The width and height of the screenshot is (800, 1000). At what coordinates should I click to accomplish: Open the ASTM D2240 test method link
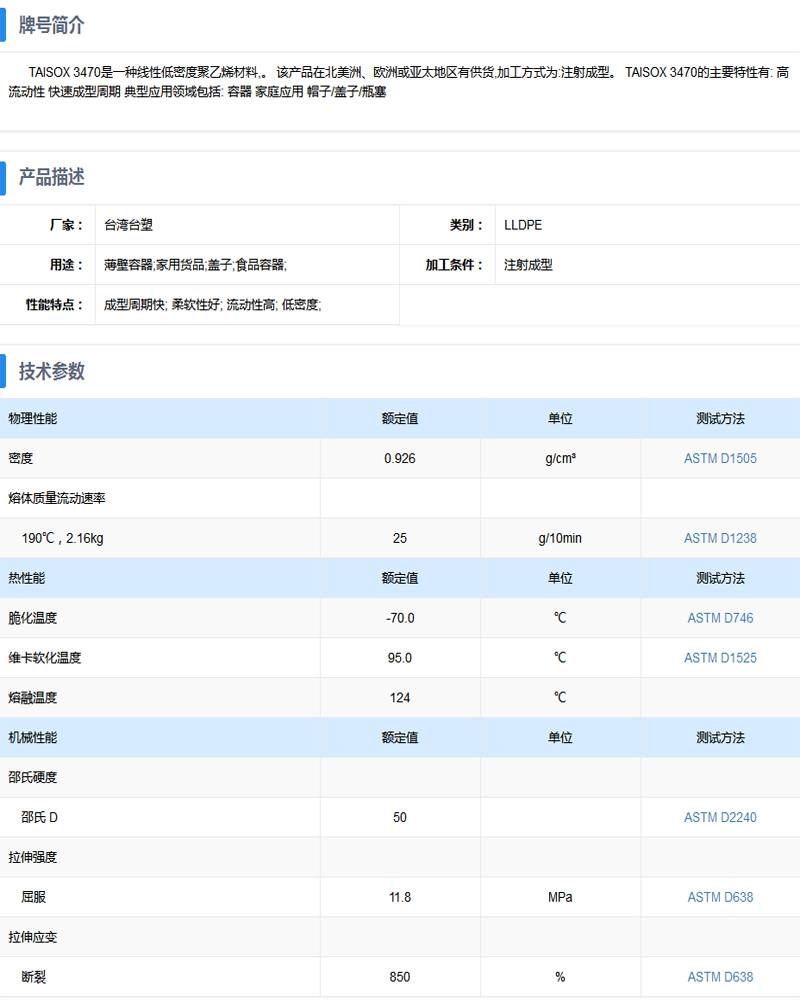720,817
